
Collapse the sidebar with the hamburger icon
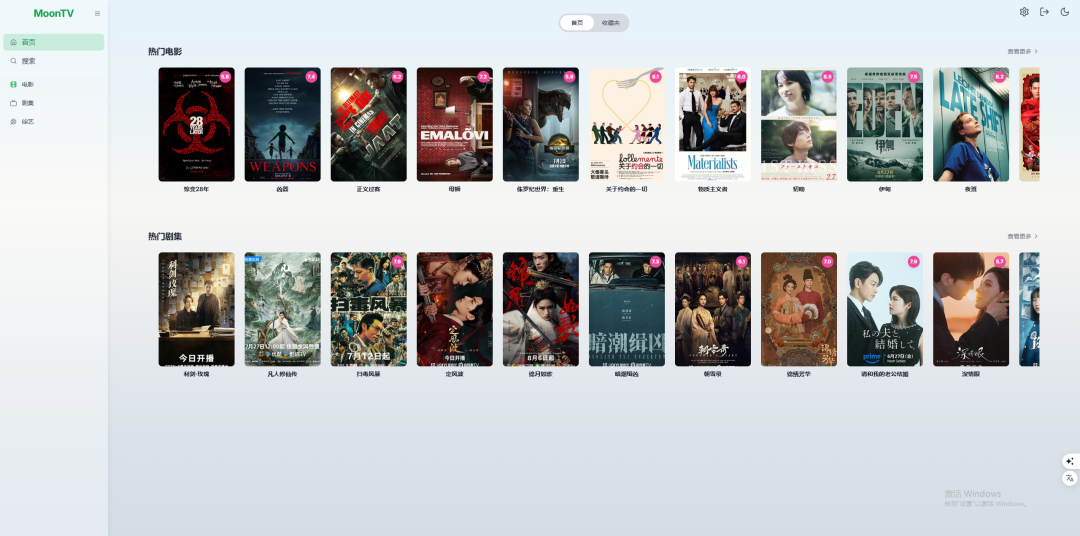pyautogui.click(x=97, y=13)
